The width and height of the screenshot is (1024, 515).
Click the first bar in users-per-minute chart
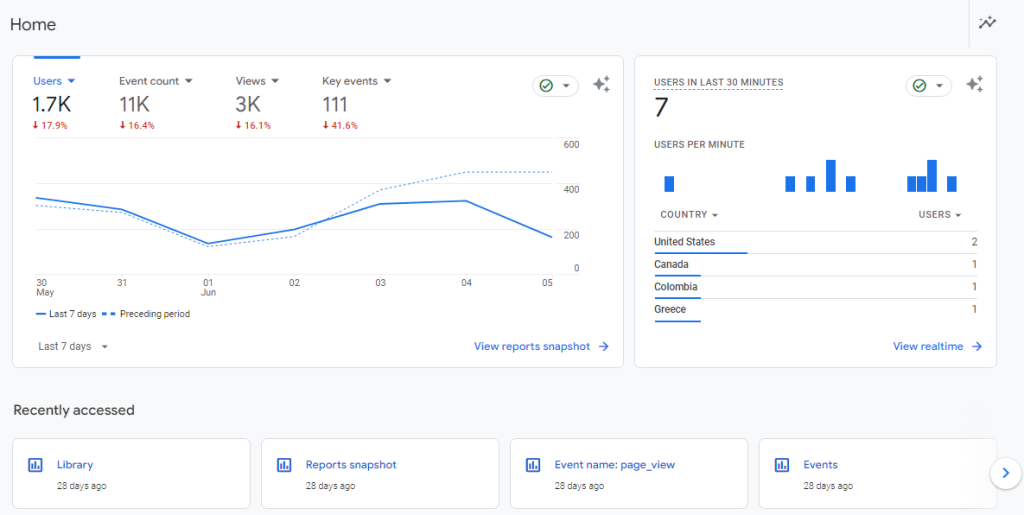669,184
